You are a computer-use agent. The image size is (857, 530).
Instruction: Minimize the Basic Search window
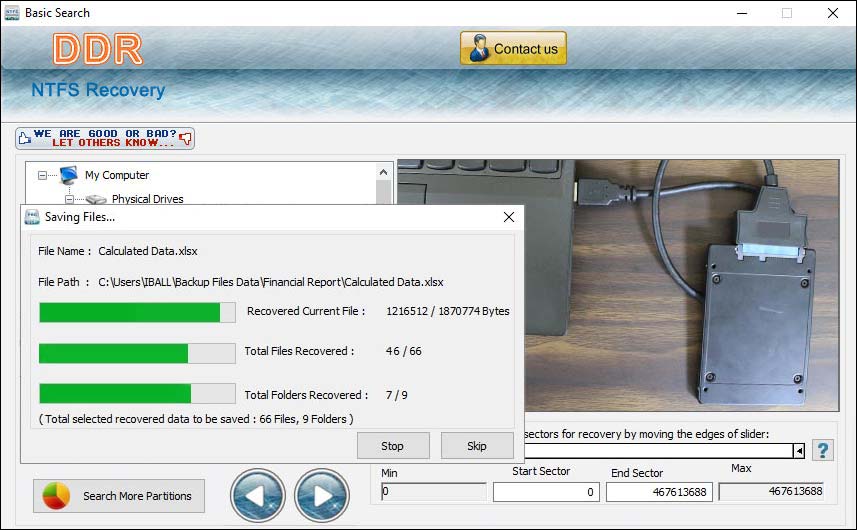point(742,13)
